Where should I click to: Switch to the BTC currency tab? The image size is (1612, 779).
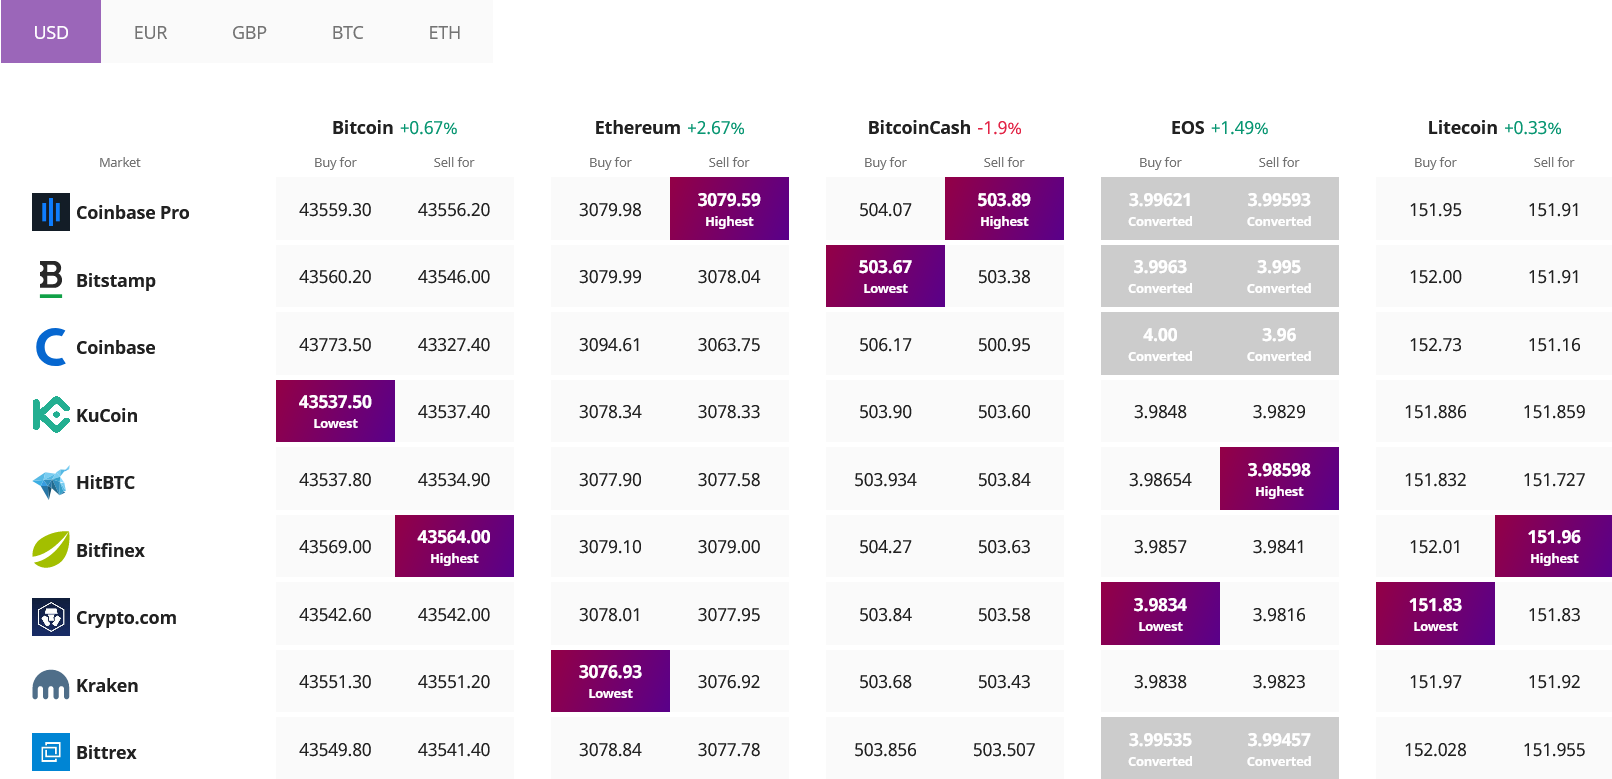[x=347, y=32]
